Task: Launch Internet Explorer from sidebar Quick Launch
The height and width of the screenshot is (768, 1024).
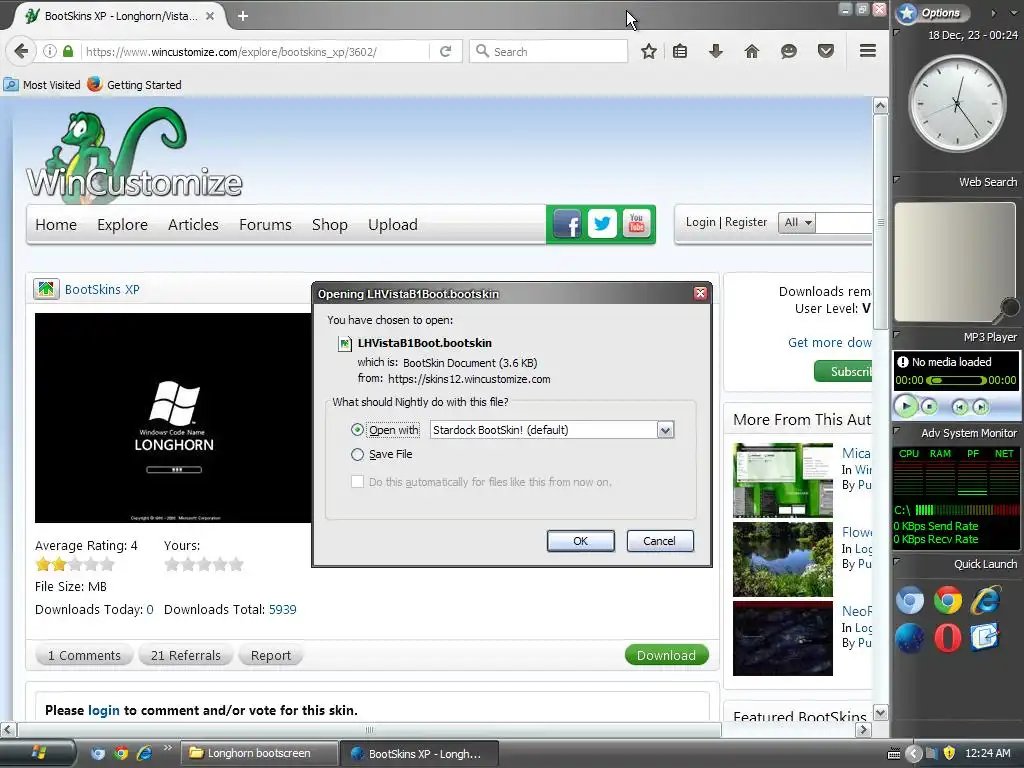Action: tap(985, 600)
